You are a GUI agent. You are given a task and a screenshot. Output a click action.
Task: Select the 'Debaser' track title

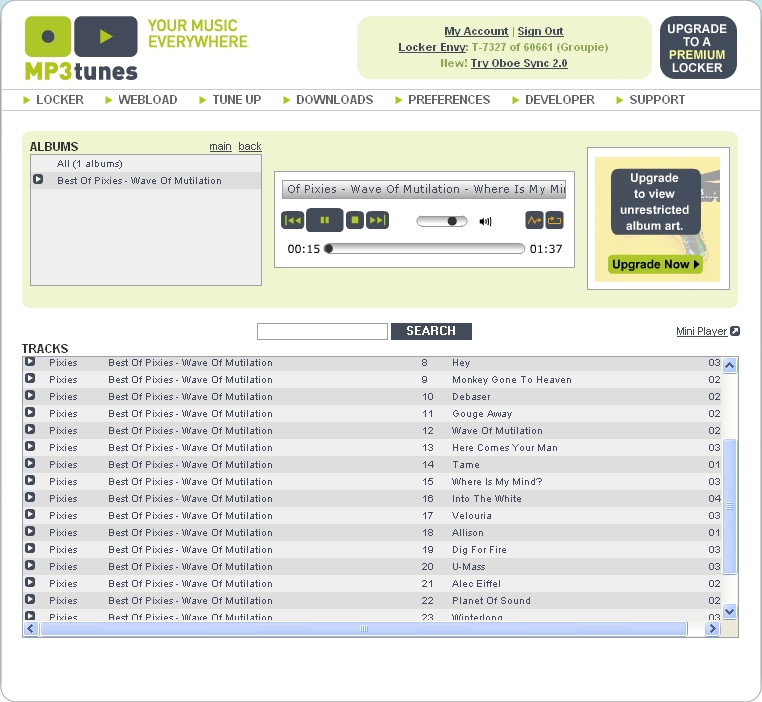pyautogui.click(x=471, y=396)
